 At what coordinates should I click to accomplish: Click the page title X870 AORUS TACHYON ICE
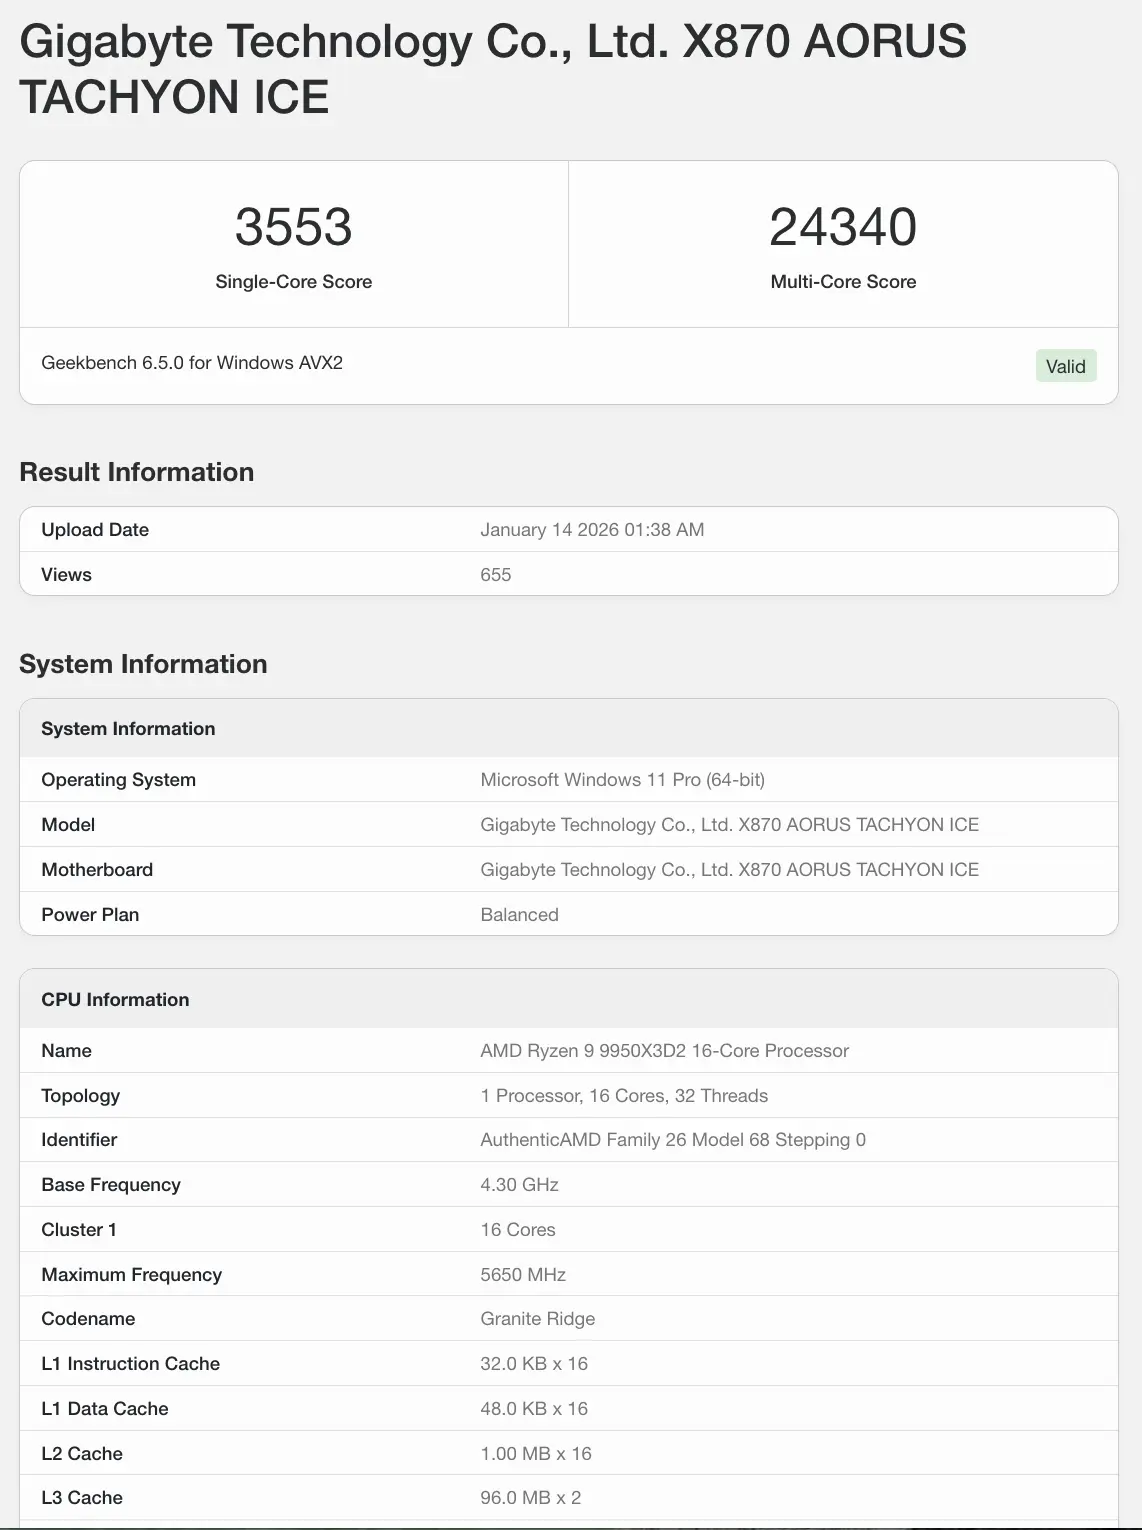[x=492, y=69]
